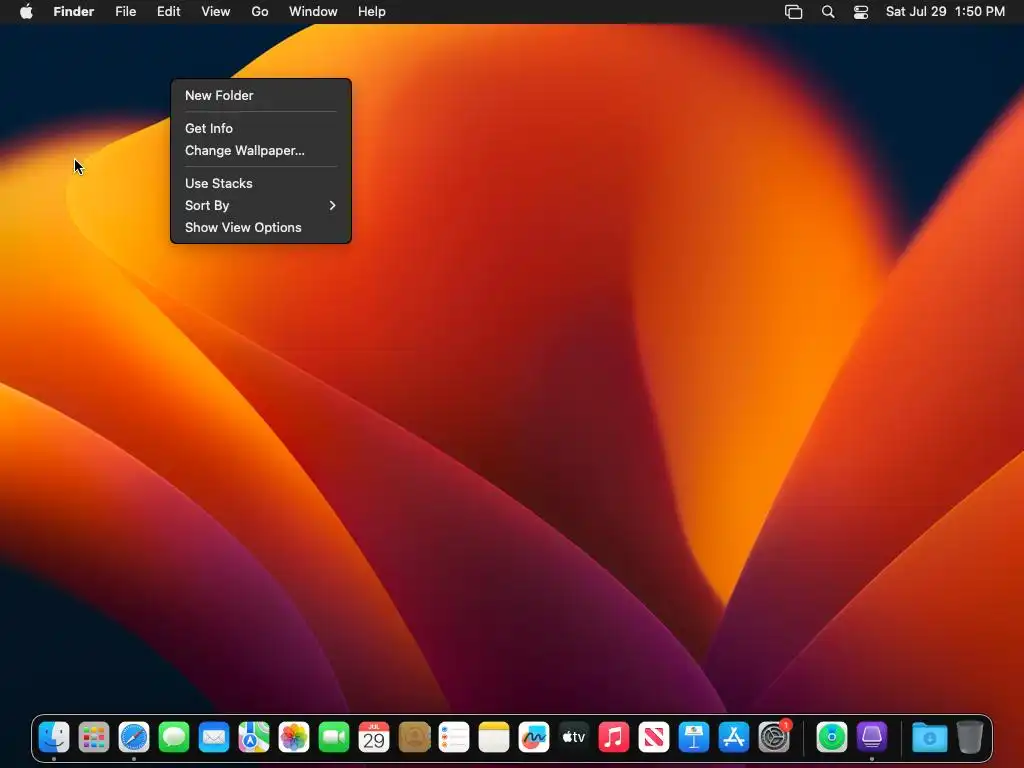
Task: Open the Apple TV app icon
Action: point(574,737)
